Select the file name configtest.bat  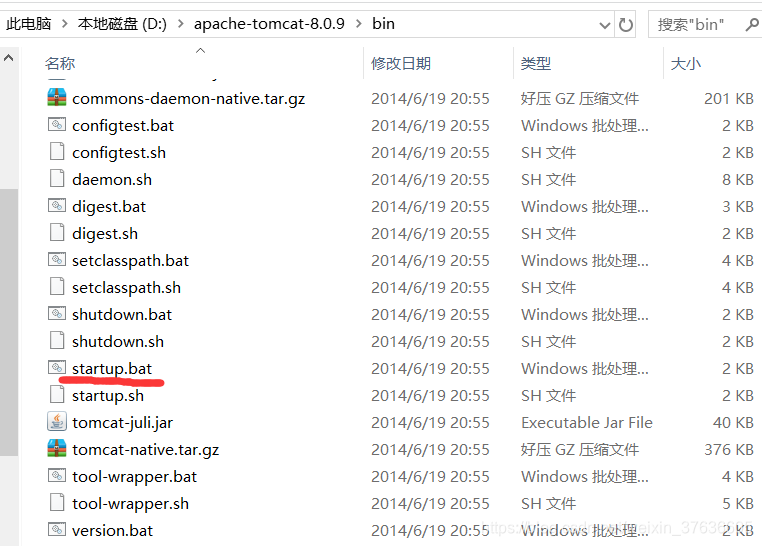[123, 126]
